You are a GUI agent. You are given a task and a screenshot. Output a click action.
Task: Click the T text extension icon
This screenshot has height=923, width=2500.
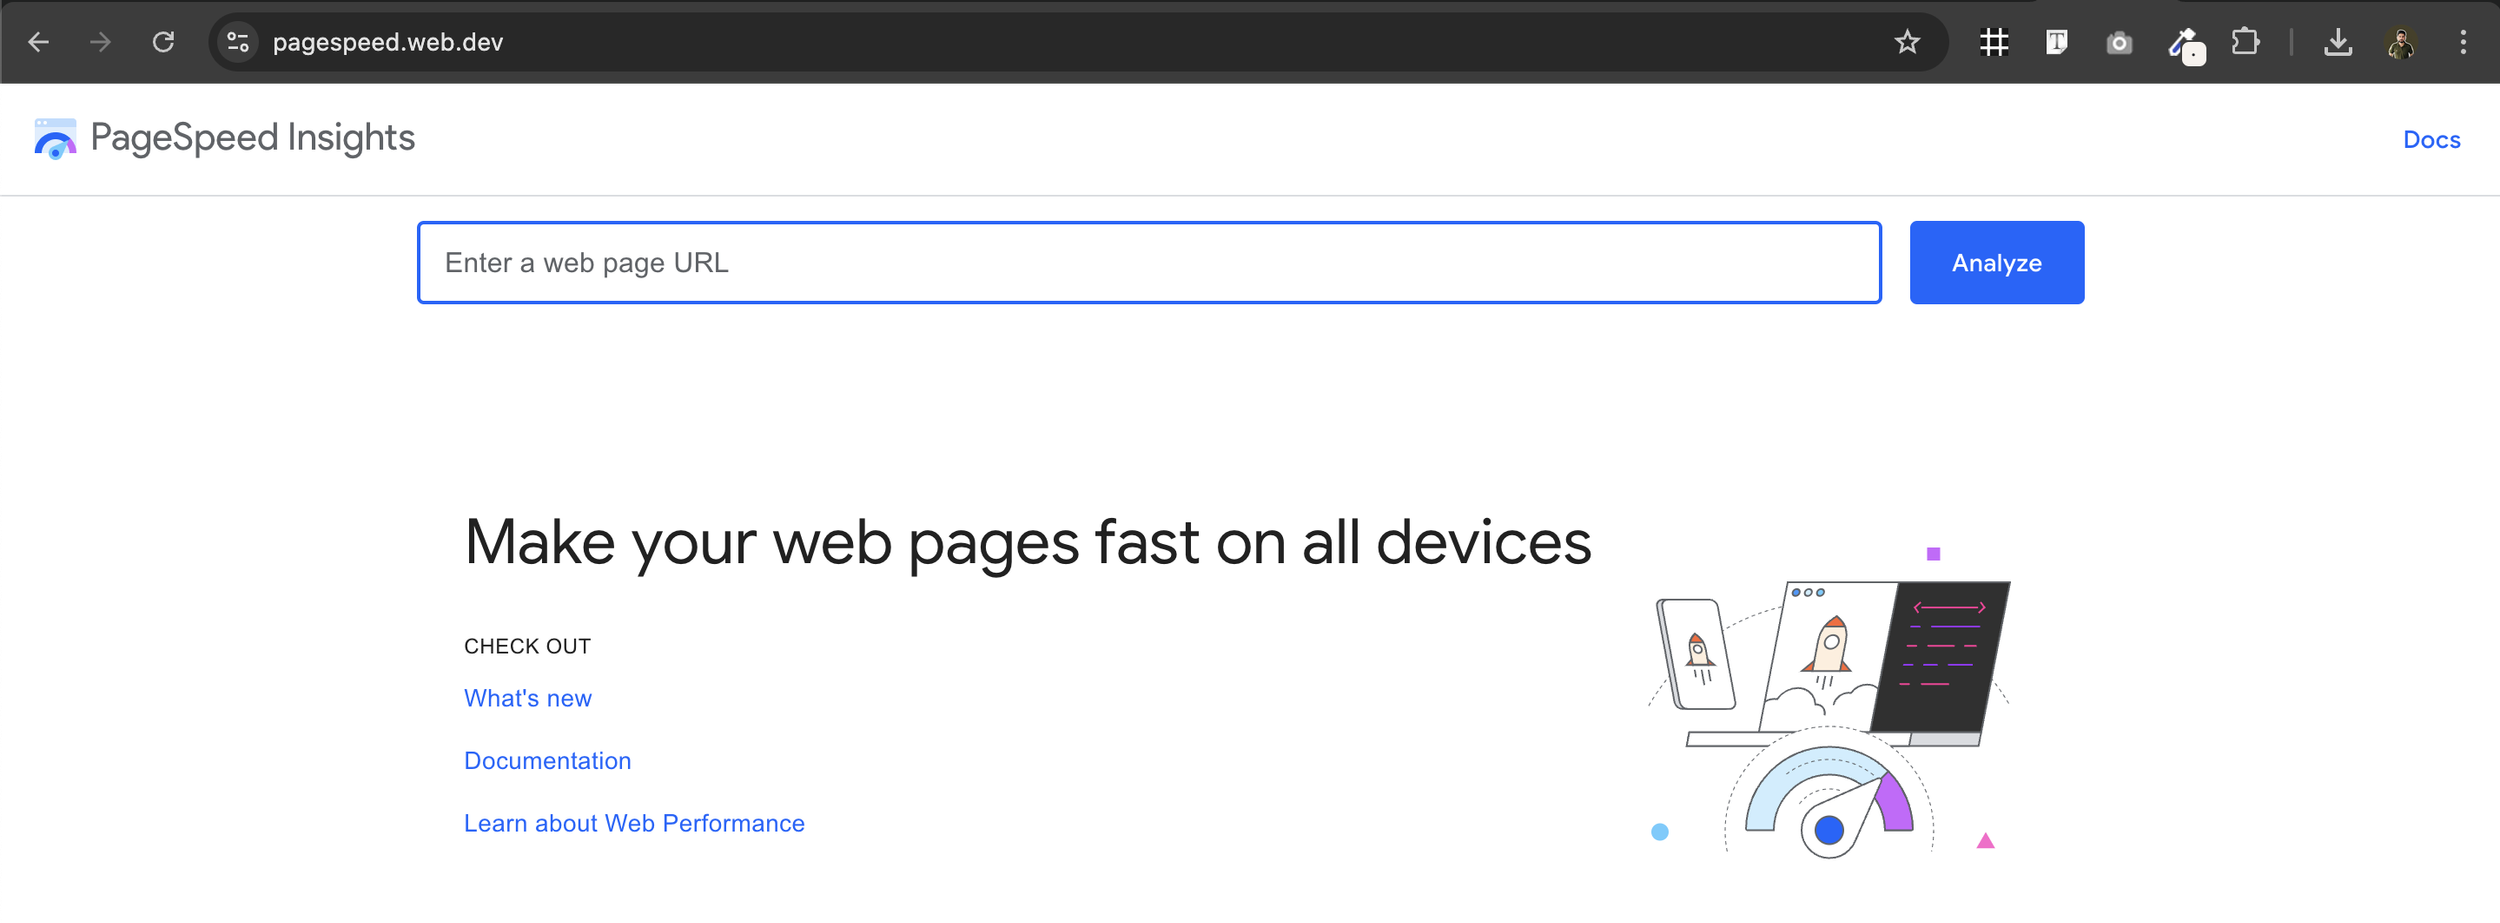(x=2056, y=42)
